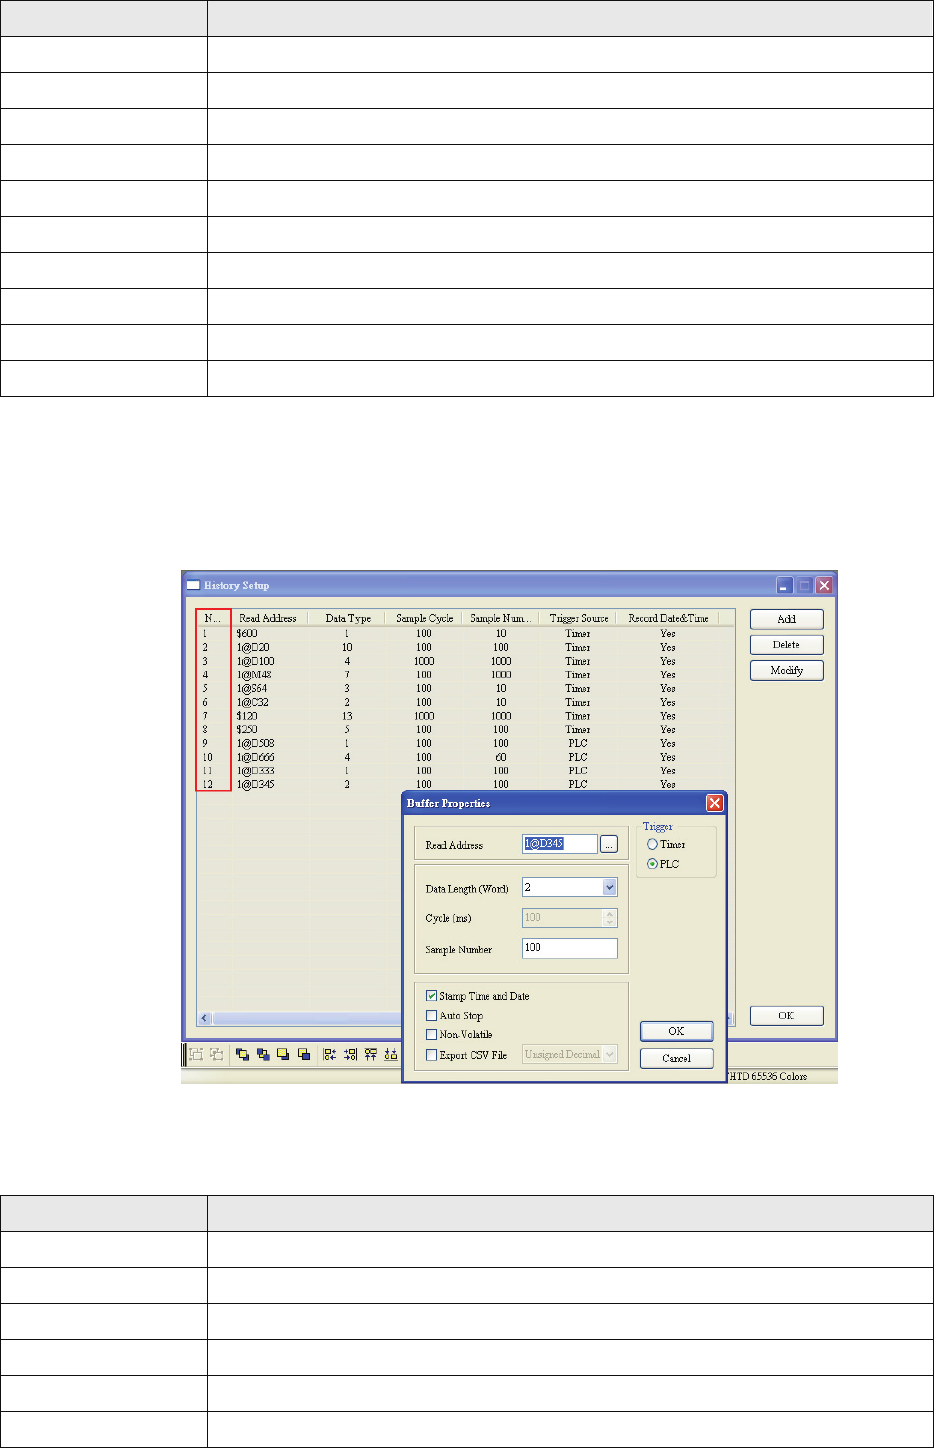Screen dimensions: 934x1448
Task: Uncheck Stamp Time and Date
Action: click(432, 996)
